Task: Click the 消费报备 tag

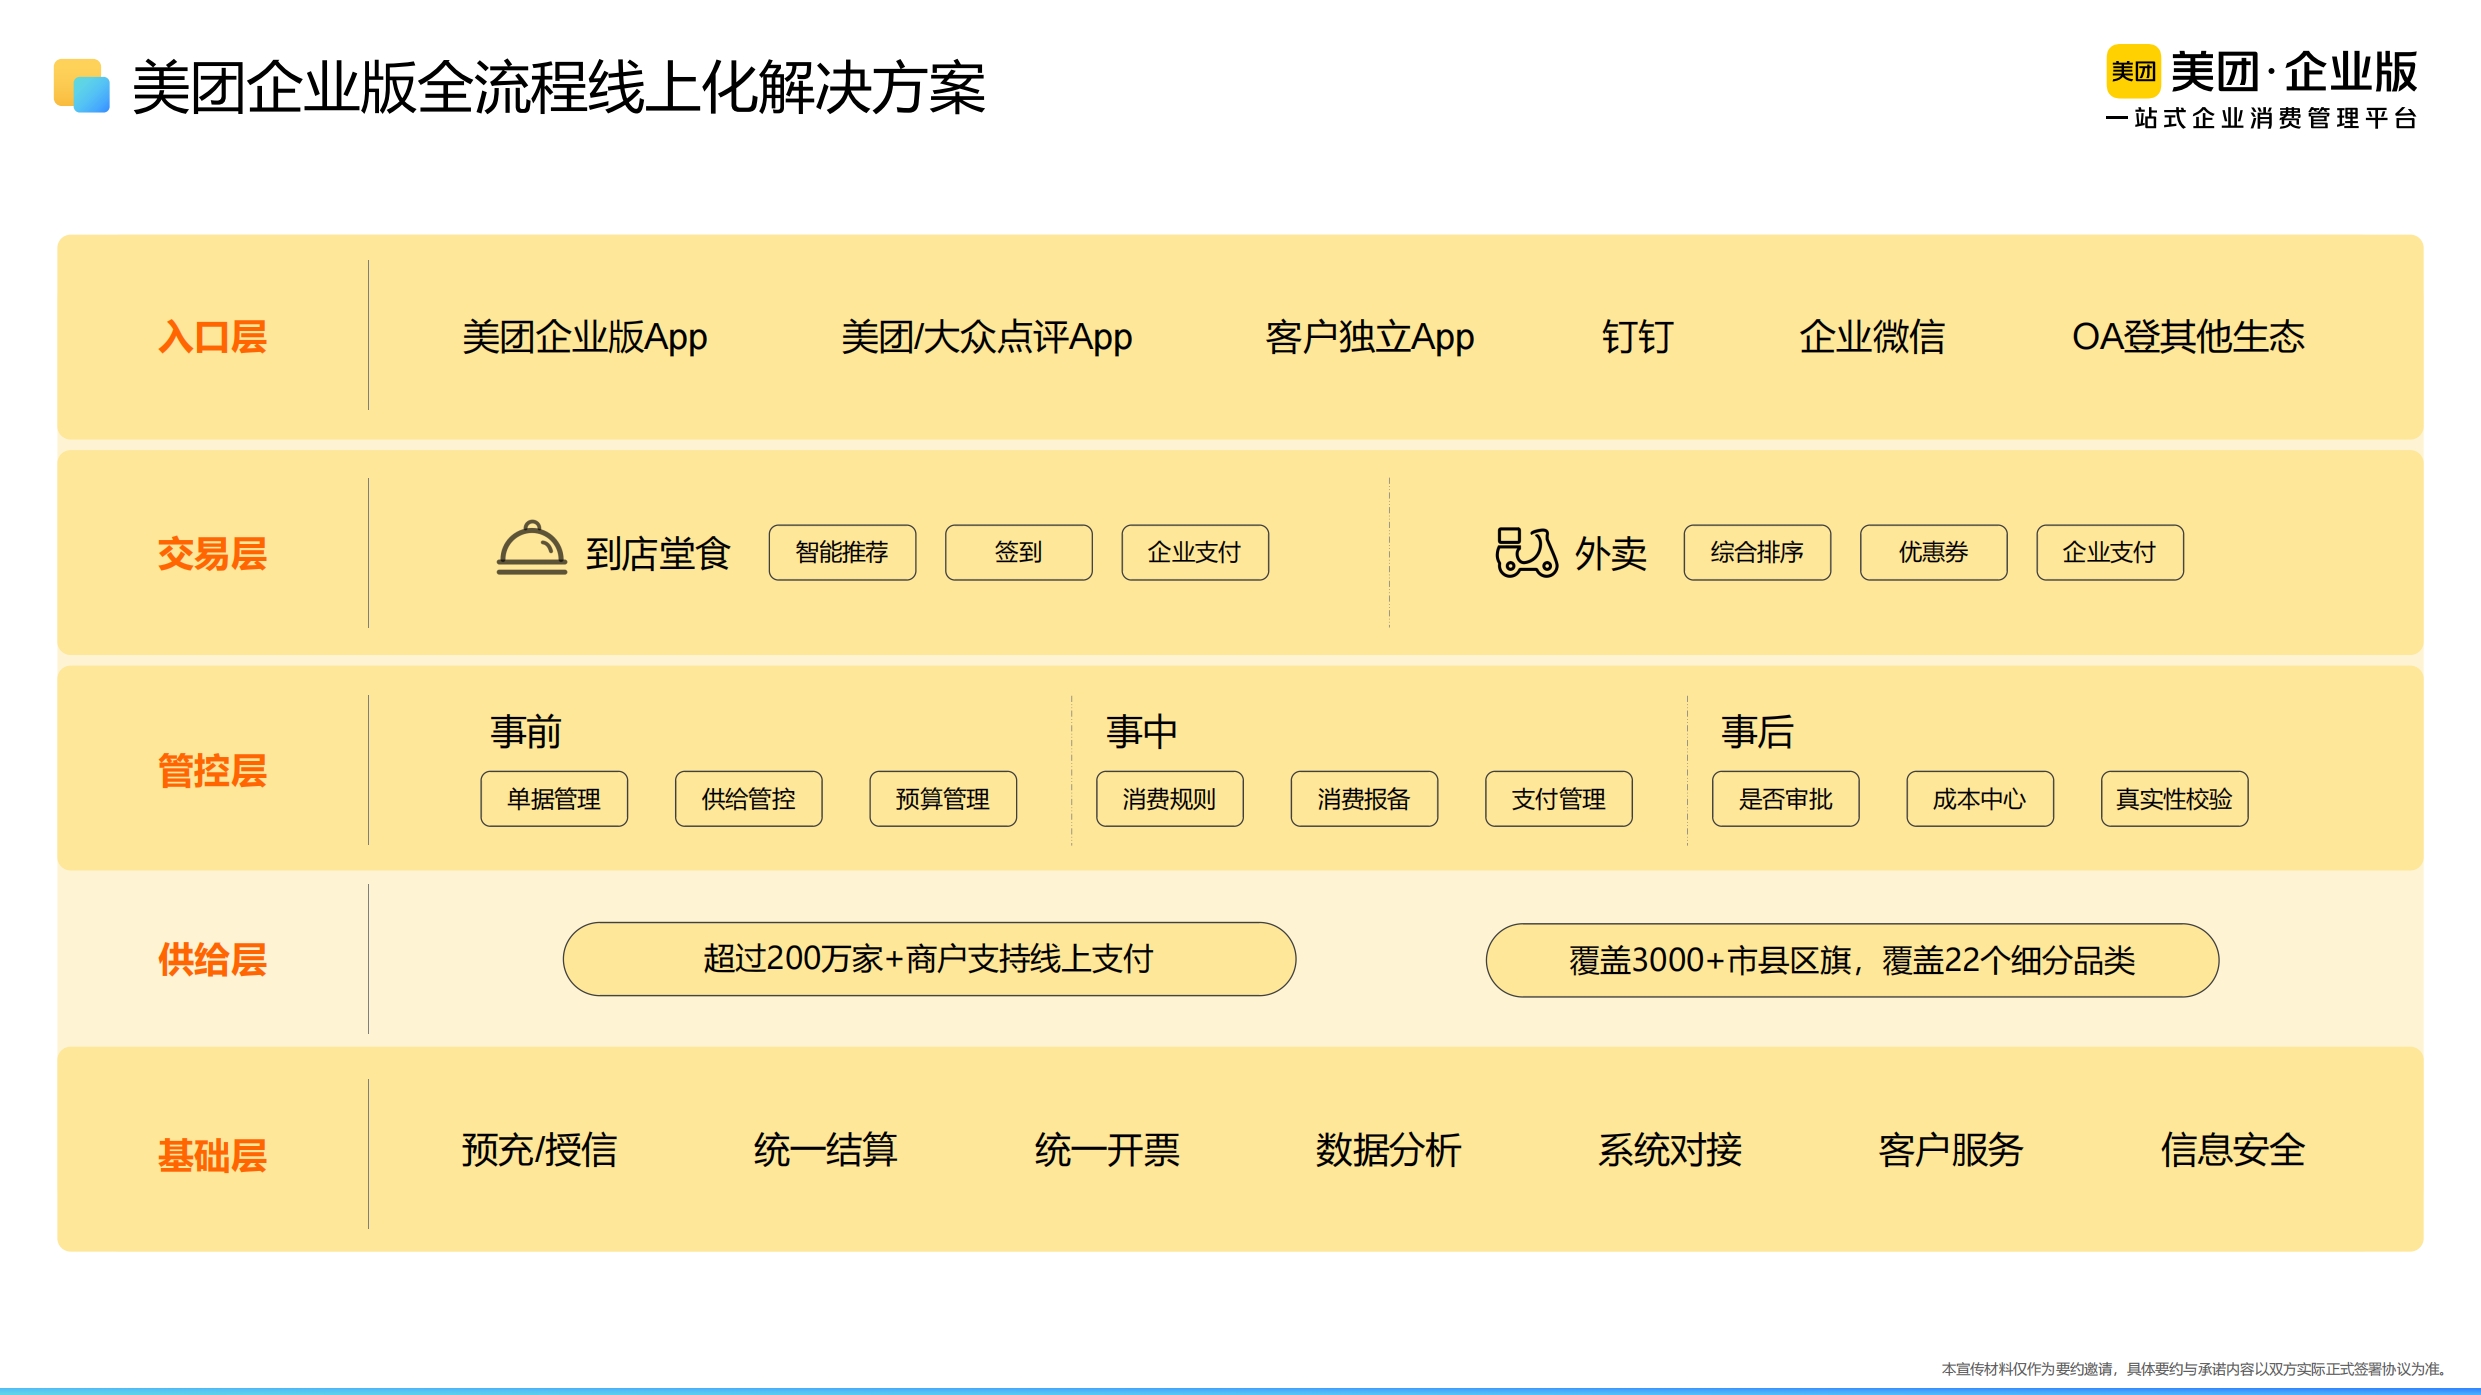Action: click(x=1364, y=798)
